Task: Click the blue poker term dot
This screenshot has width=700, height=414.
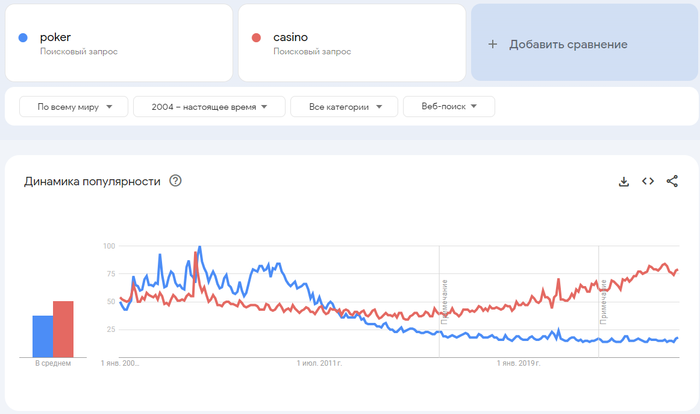Action: tap(23, 38)
